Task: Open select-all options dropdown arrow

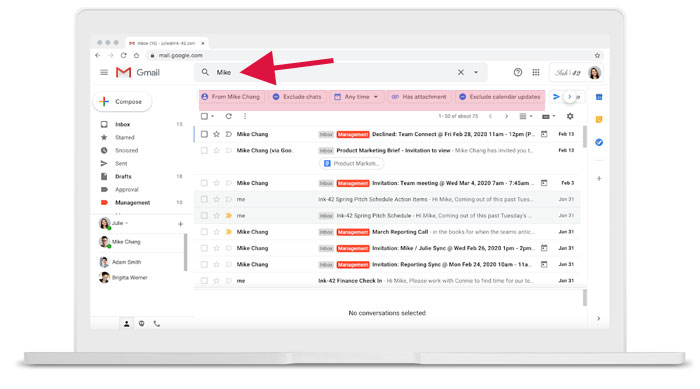Action: (x=212, y=116)
